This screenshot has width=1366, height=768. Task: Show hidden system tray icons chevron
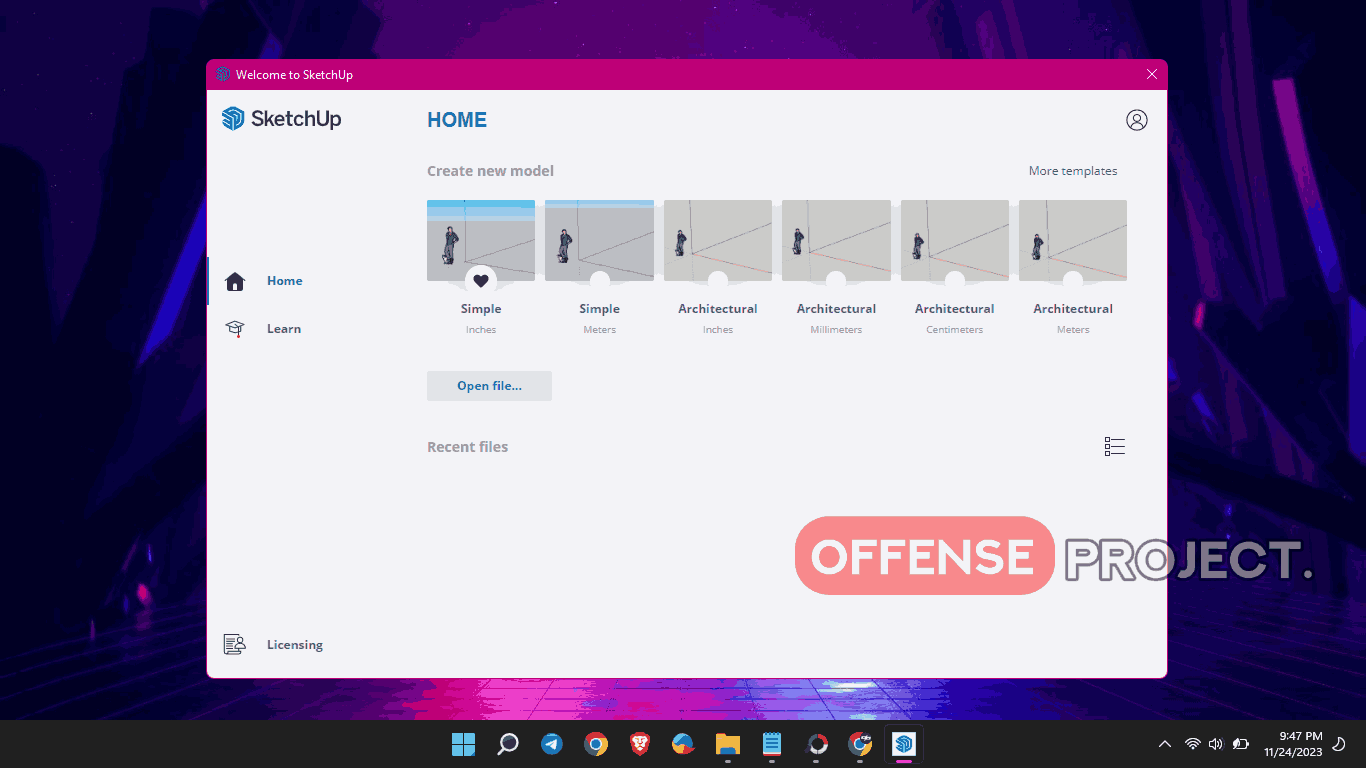click(1165, 744)
